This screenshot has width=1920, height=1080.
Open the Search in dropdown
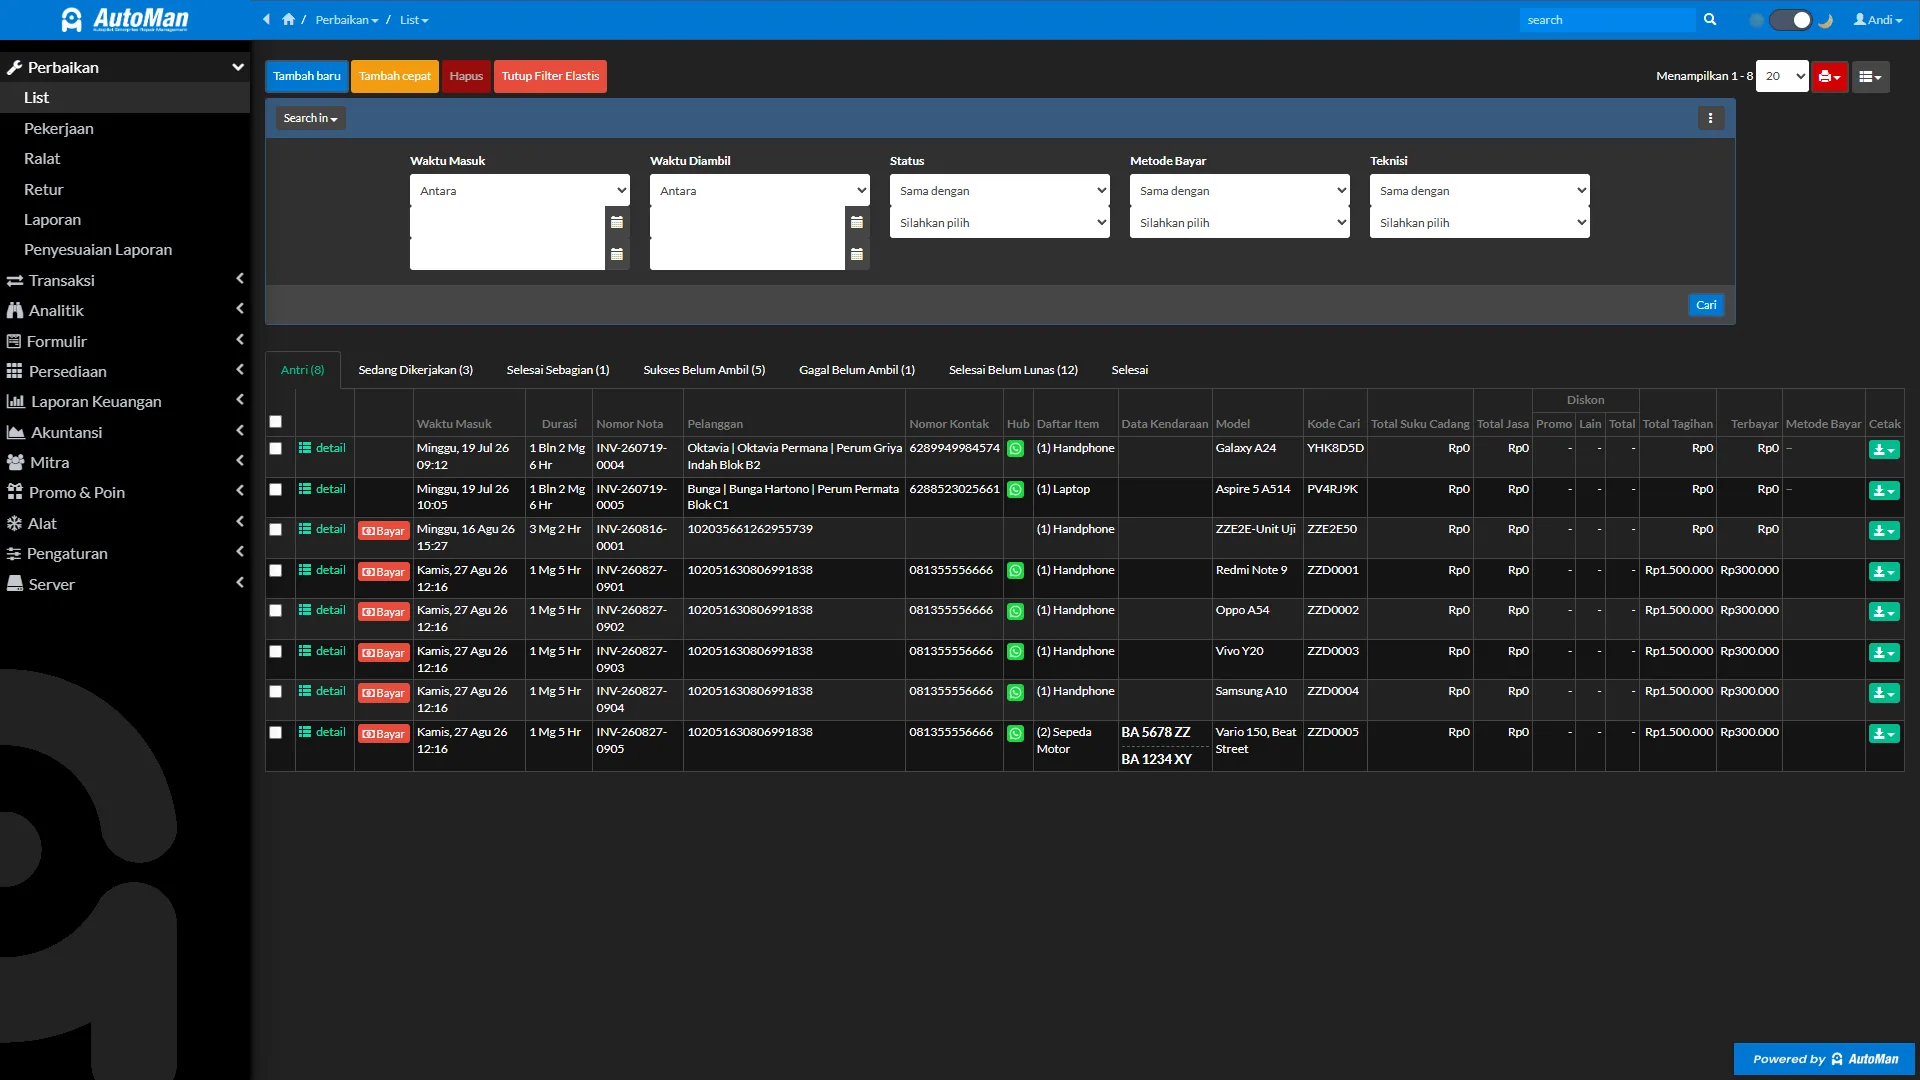(310, 118)
